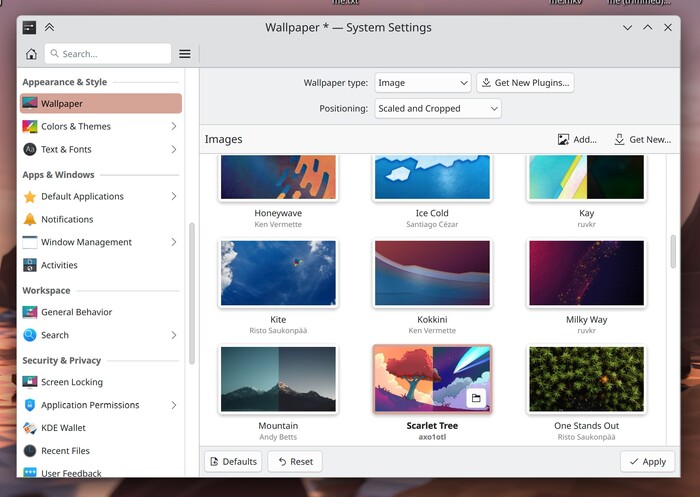Click the Apply button
This screenshot has width=700, height=497.
(646, 462)
